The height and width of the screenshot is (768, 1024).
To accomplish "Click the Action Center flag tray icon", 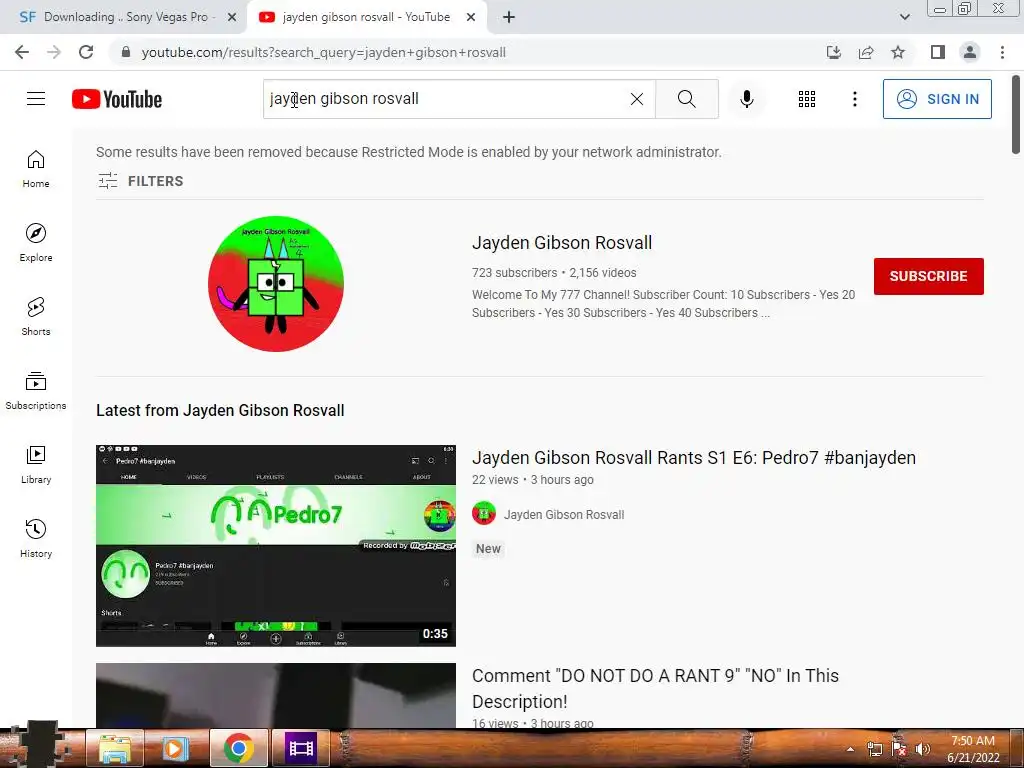I will point(899,749).
